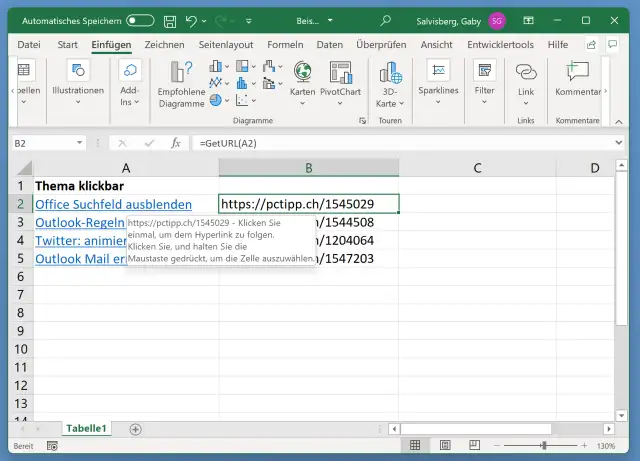Viewport: 640px width, 461px height.
Task: Insert a Kommentar from the ribbon
Action: (x=577, y=78)
